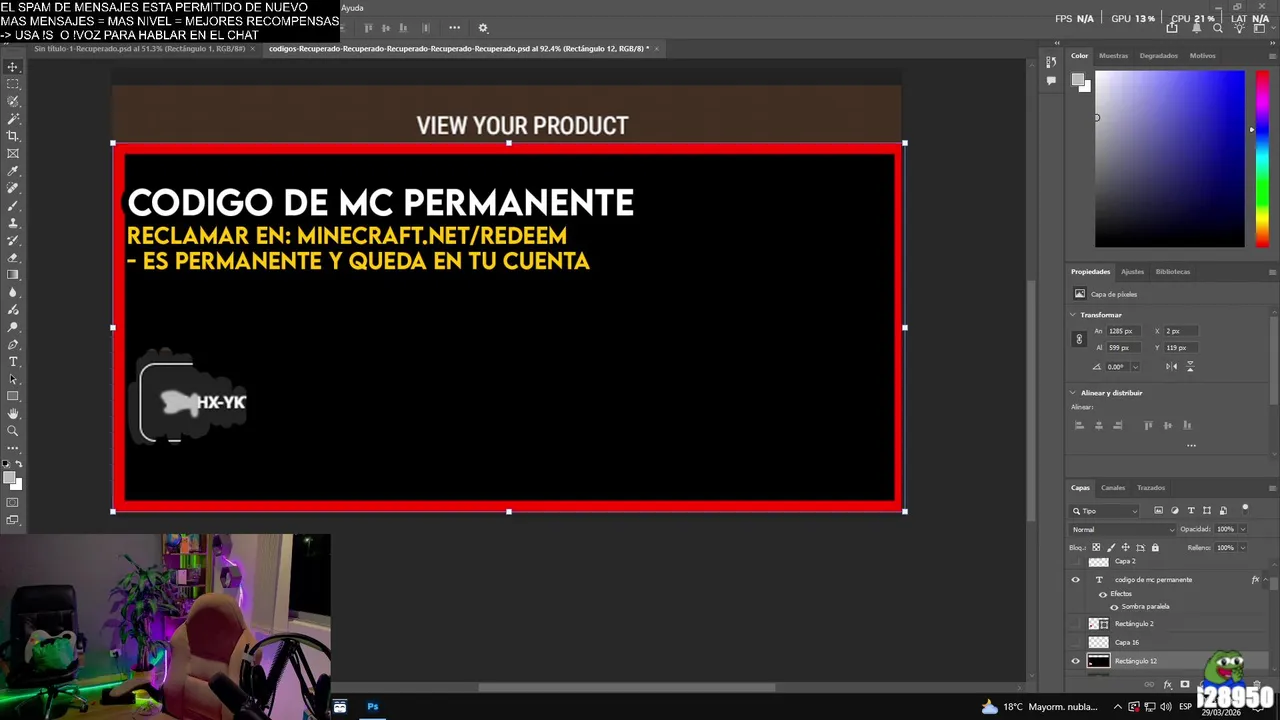This screenshot has height=720, width=1280.
Task: Click more align options three dots
Action: (1191, 446)
